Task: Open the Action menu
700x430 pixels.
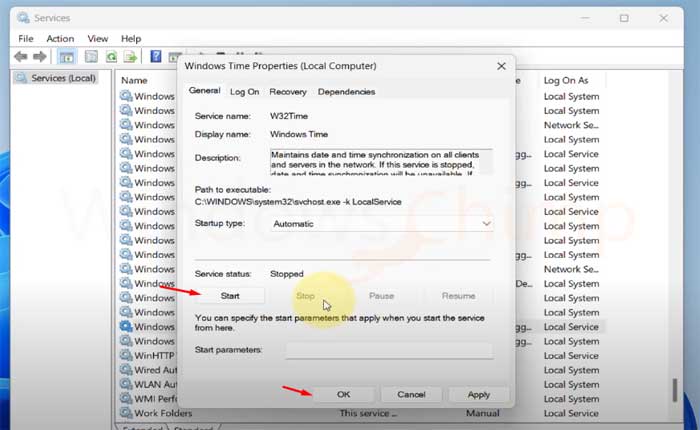Action: 60,39
